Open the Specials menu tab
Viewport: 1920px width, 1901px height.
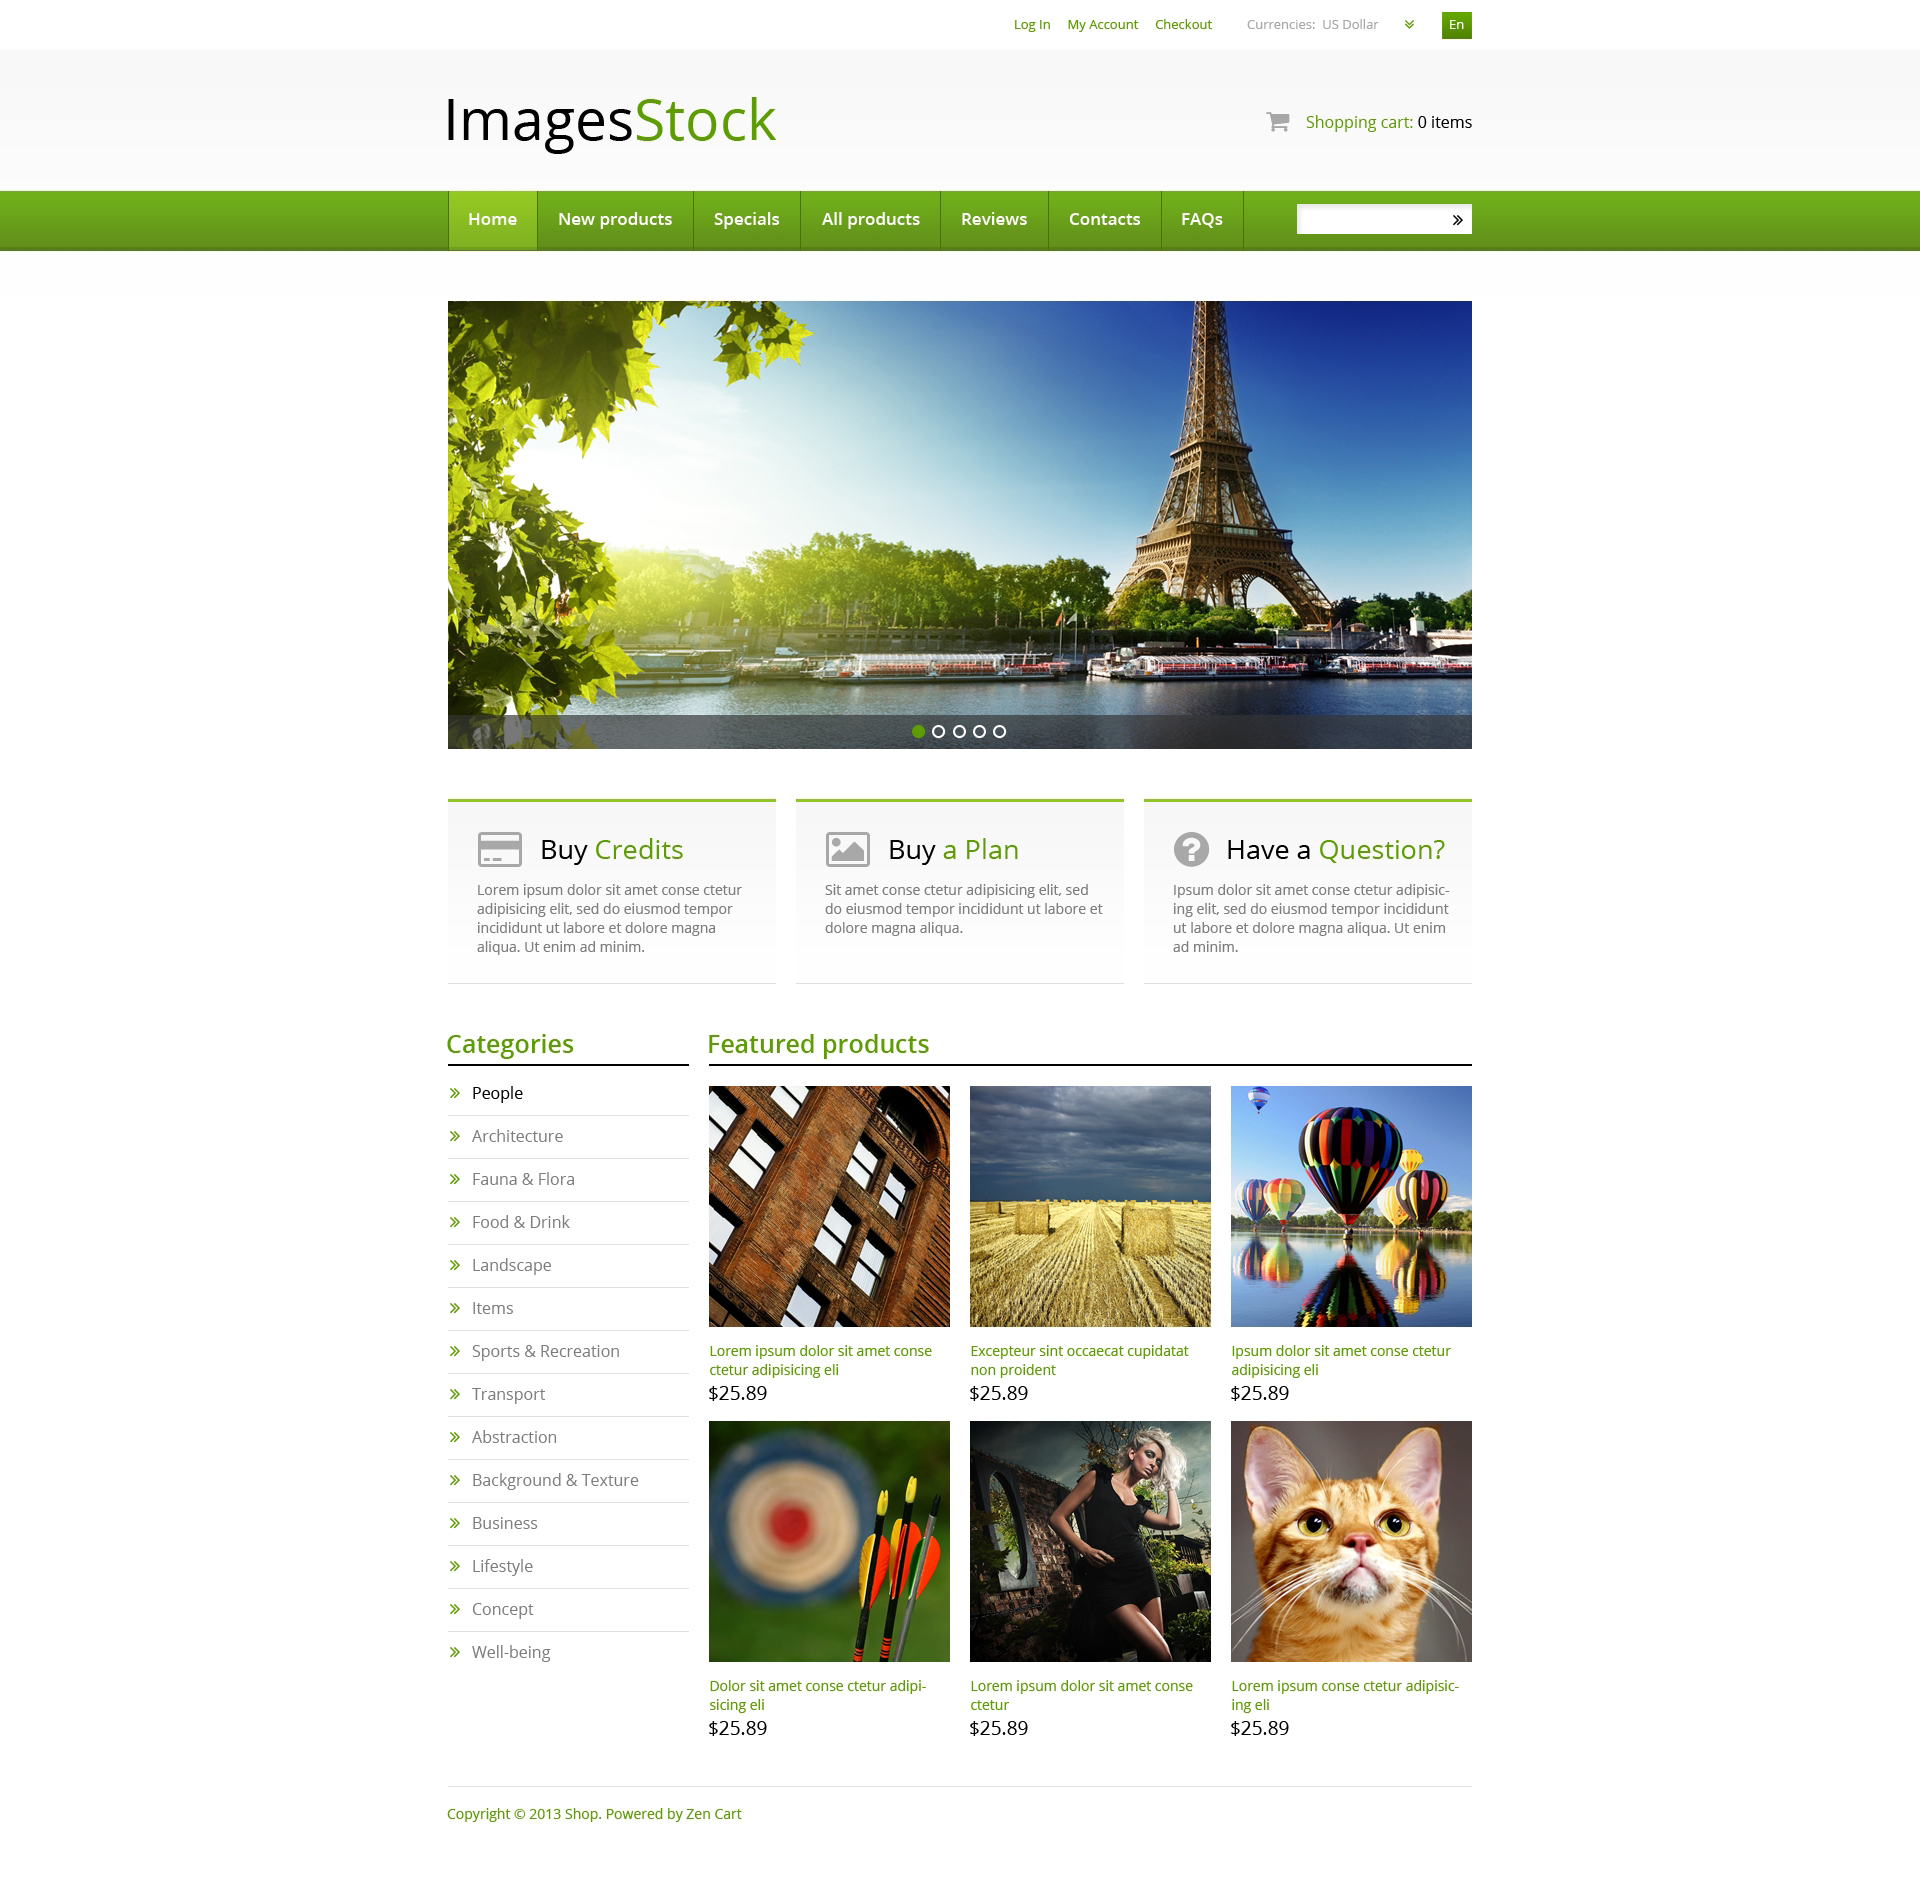point(747,219)
